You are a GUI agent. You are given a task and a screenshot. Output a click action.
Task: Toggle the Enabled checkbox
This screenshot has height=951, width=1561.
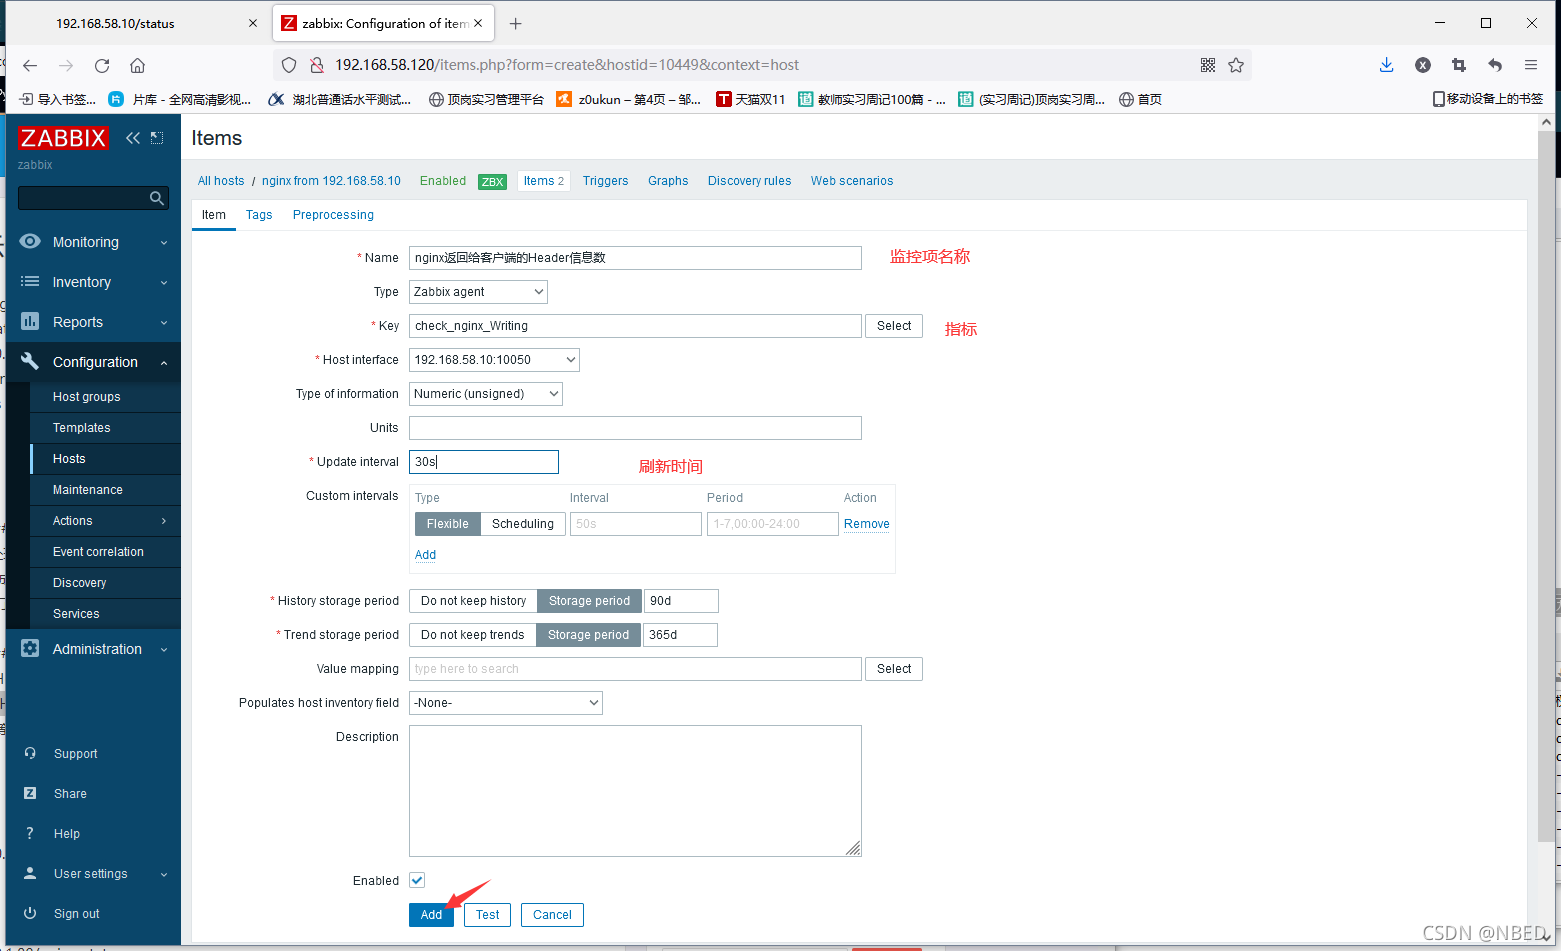point(417,880)
